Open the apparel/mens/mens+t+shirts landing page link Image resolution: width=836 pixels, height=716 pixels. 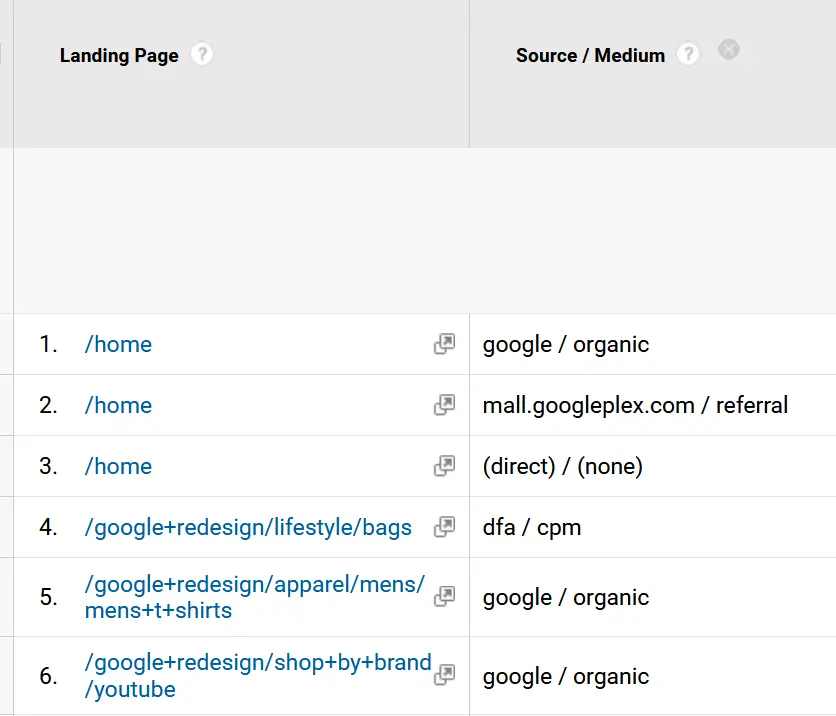[254, 596]
